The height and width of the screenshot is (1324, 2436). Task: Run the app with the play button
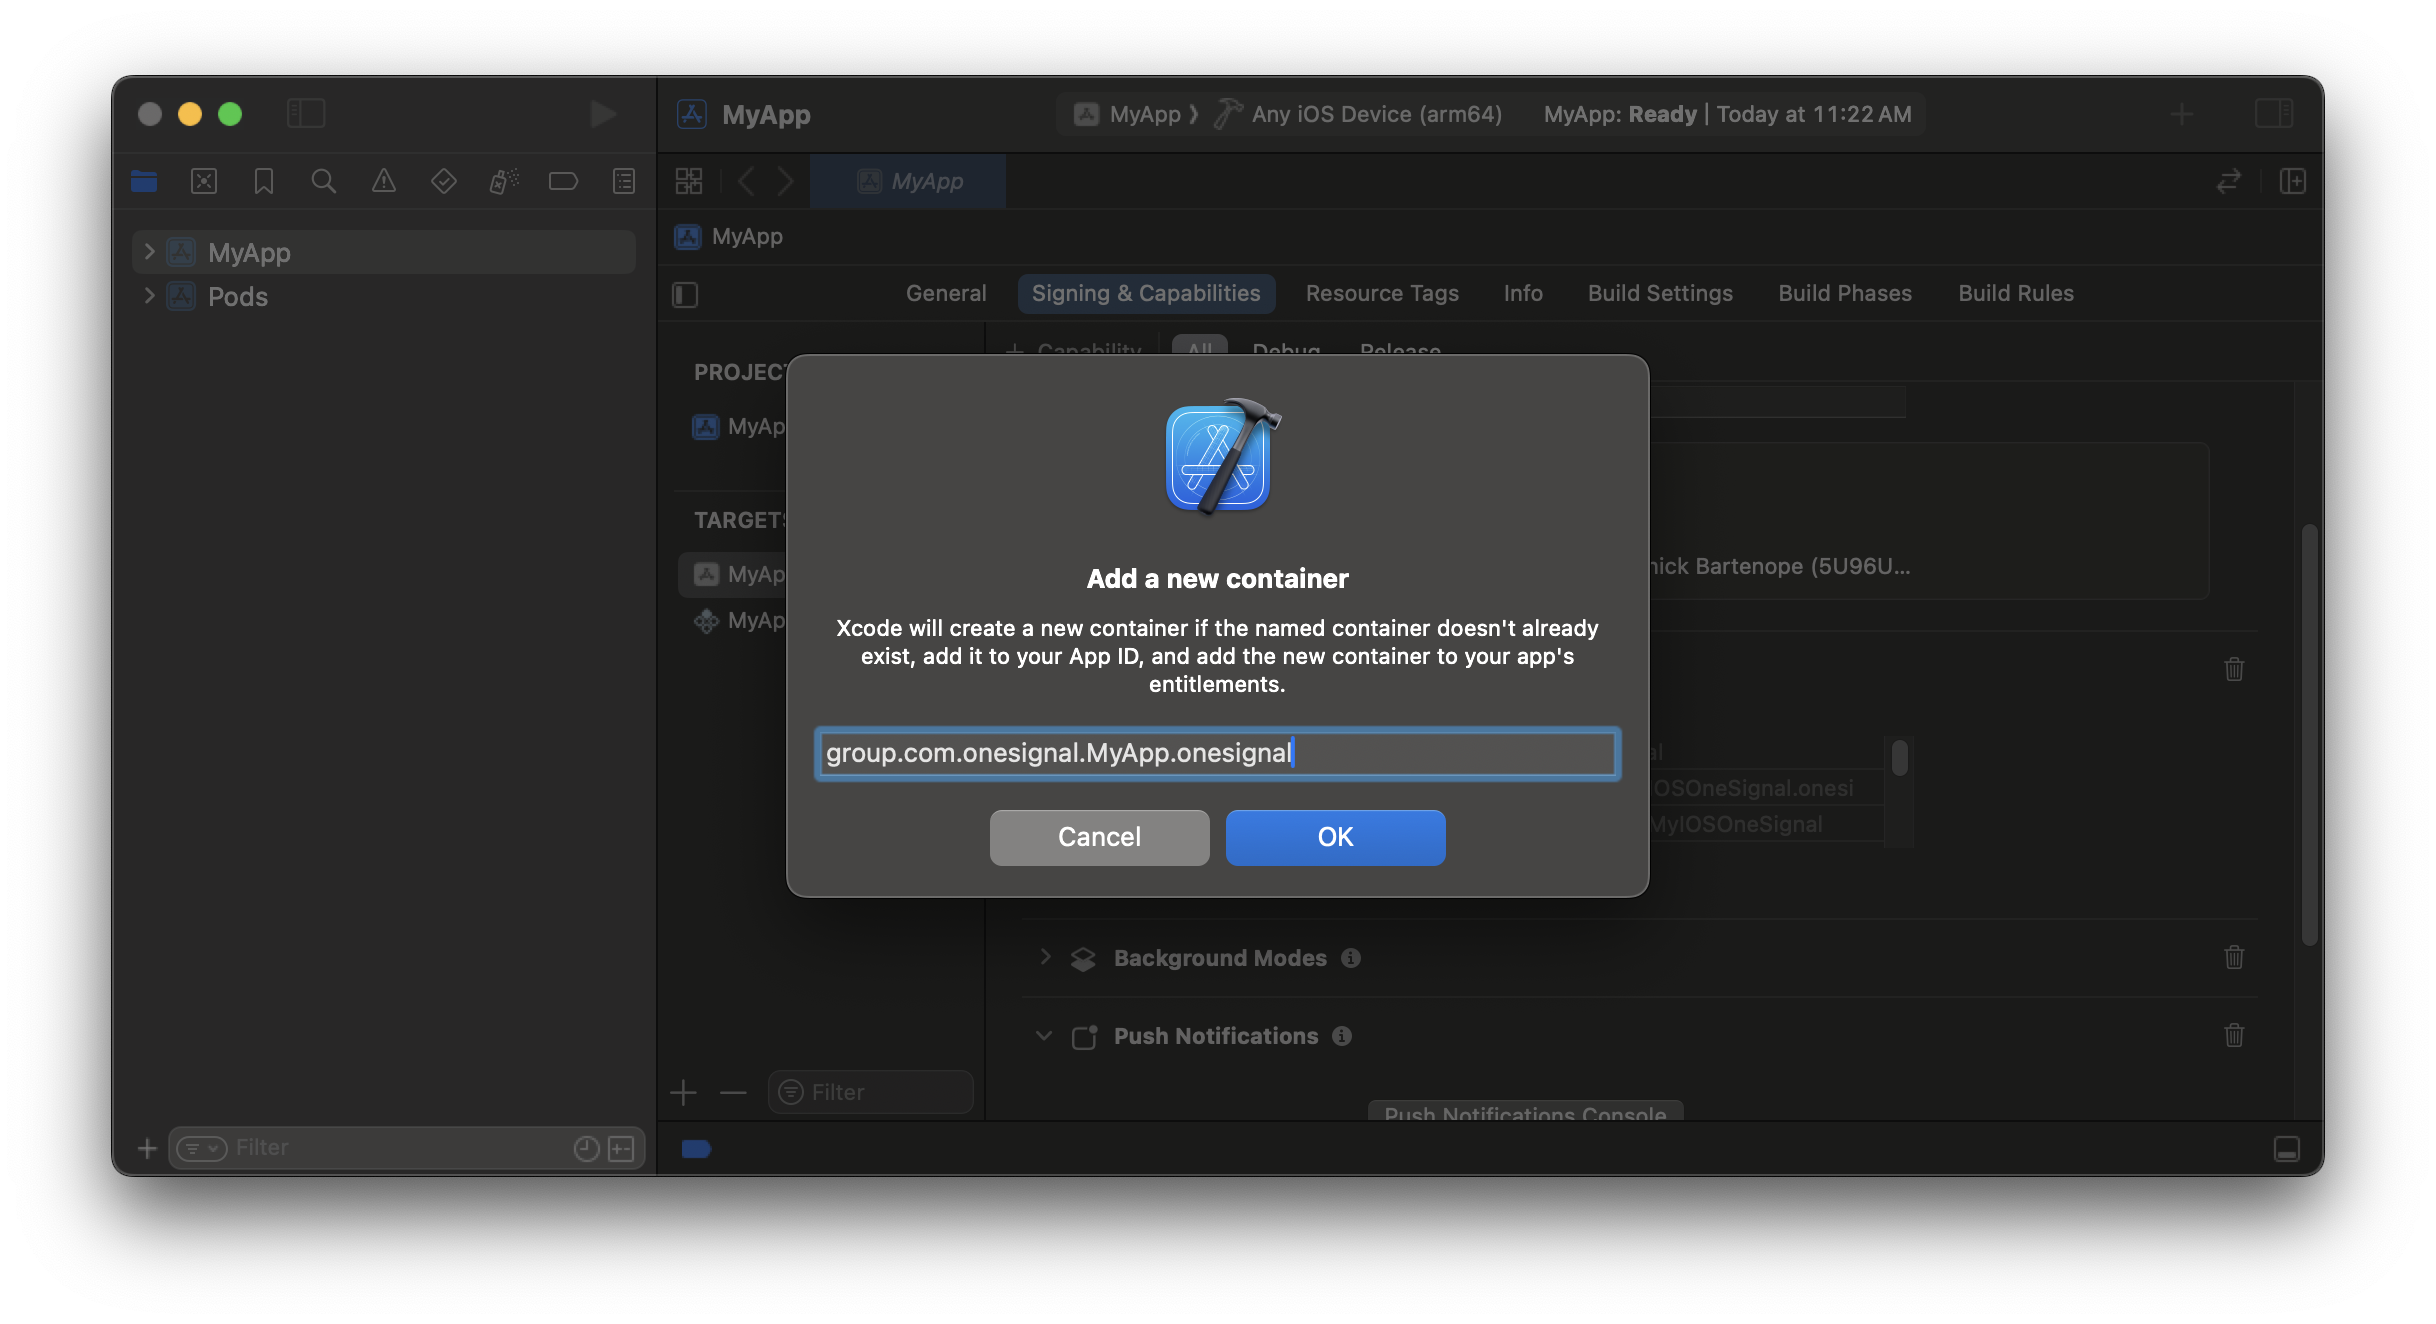[x=603, y=114]
